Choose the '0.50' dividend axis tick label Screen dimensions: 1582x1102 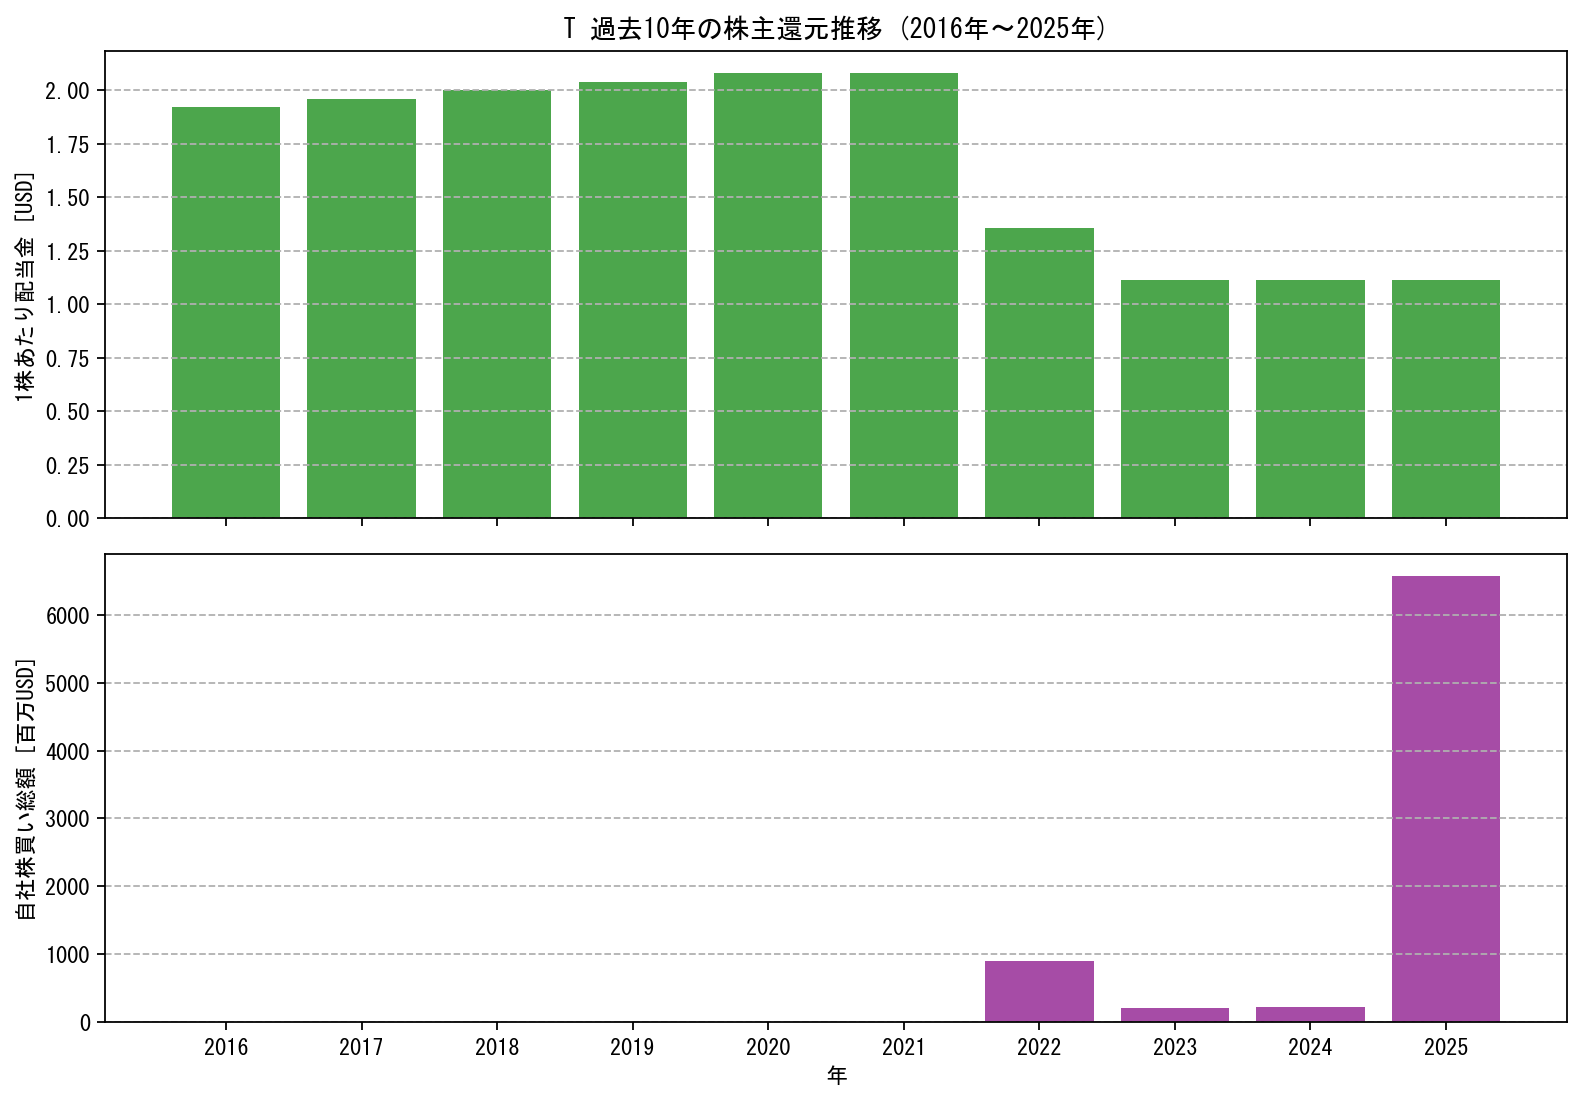coord(68,412)
